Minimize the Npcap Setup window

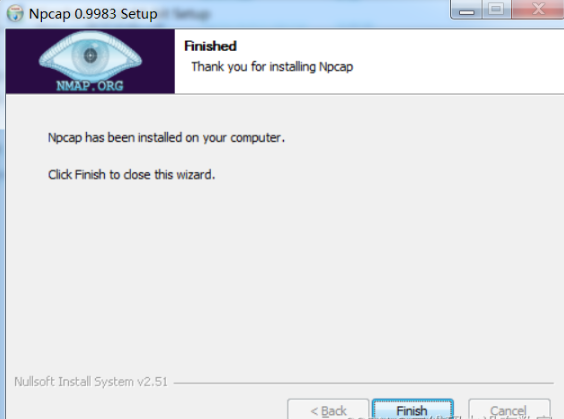tap(467, 10)
